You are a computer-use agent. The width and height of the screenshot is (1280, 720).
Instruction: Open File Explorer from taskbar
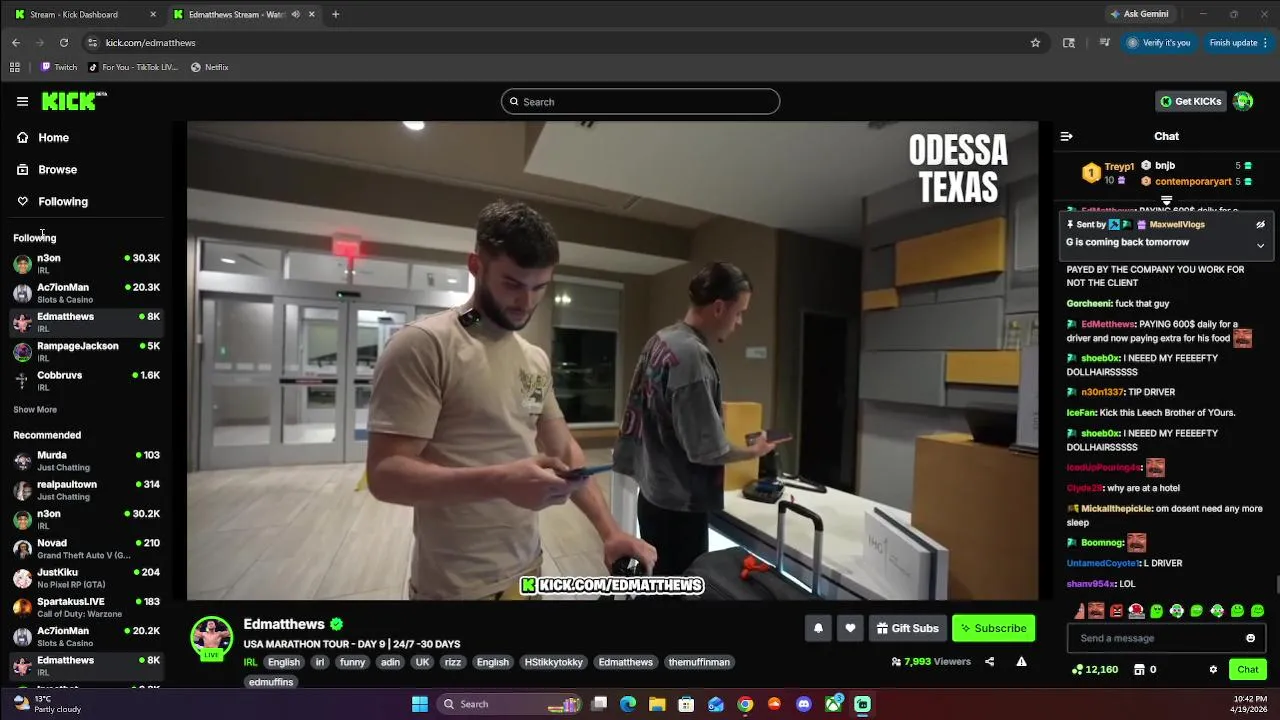[657, 704]
